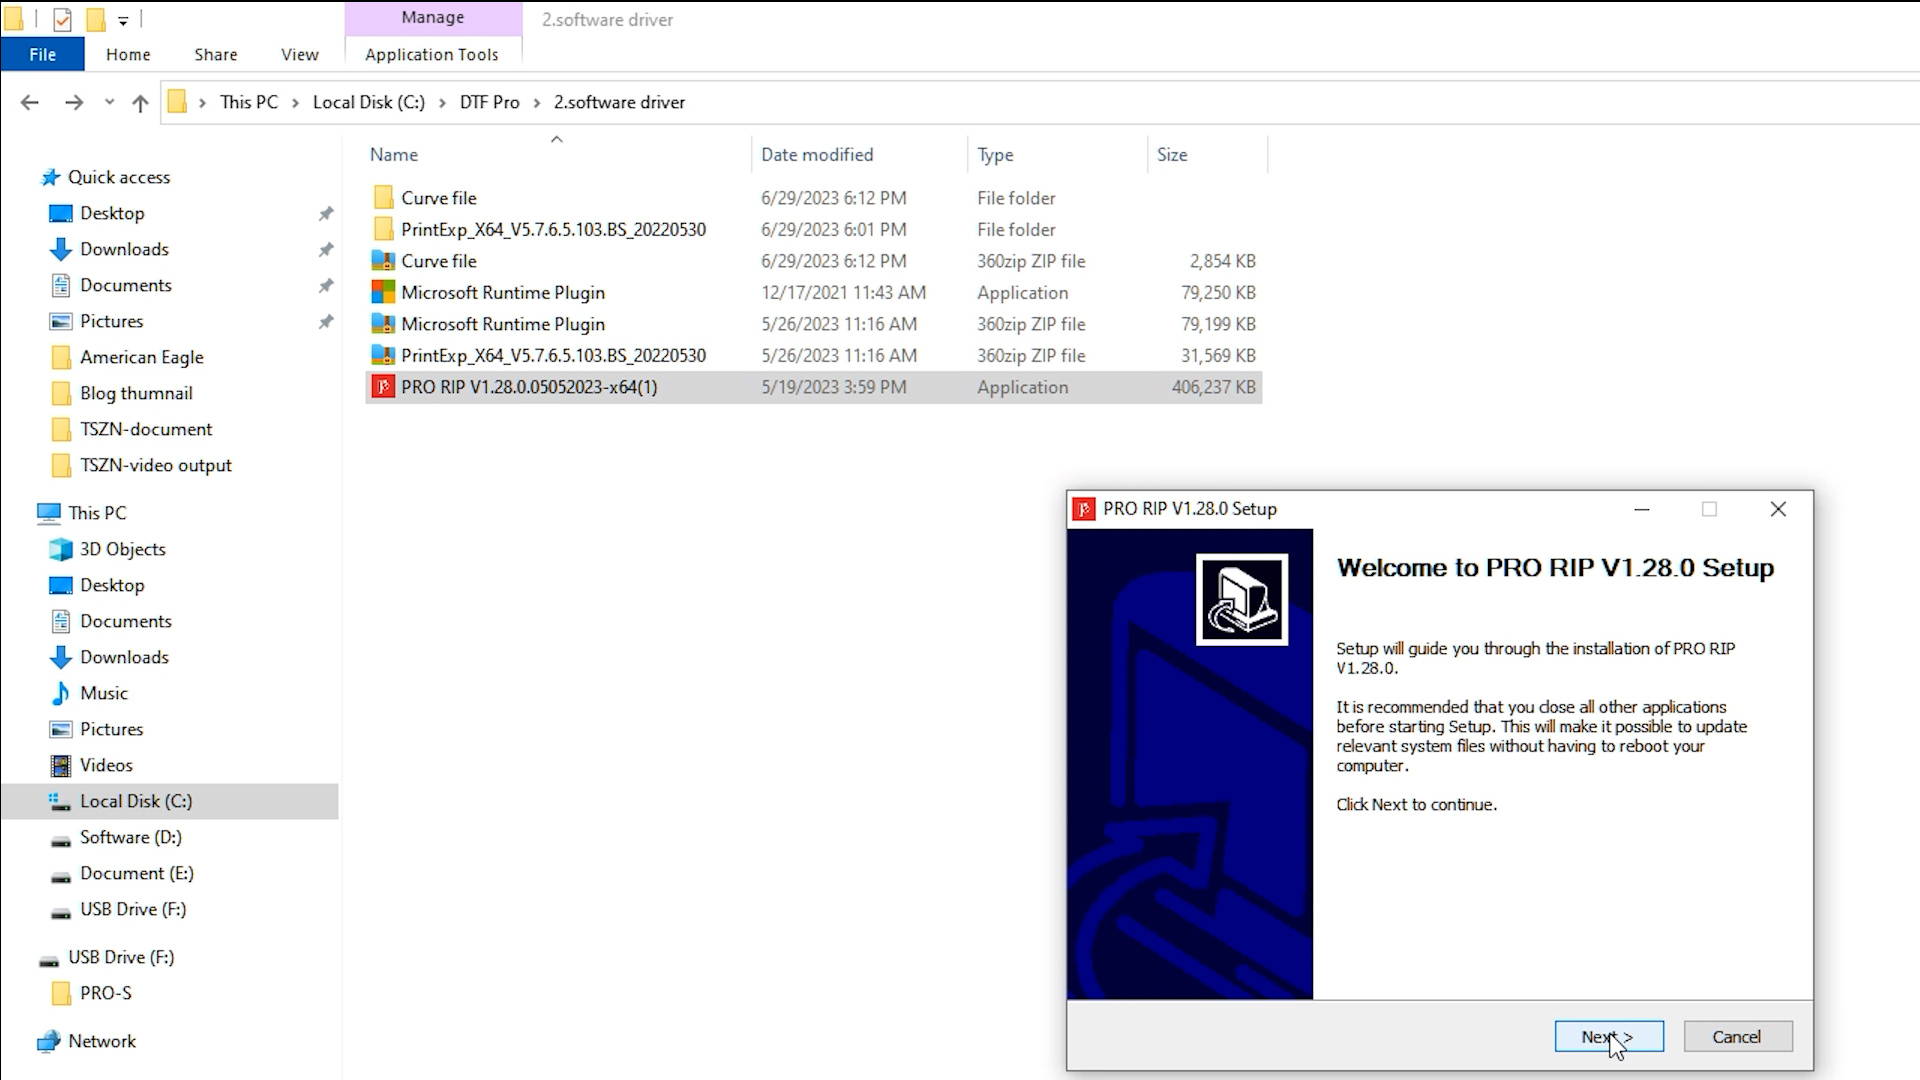
Task: Open the File menu tab
Action: (x=42, y=54)
